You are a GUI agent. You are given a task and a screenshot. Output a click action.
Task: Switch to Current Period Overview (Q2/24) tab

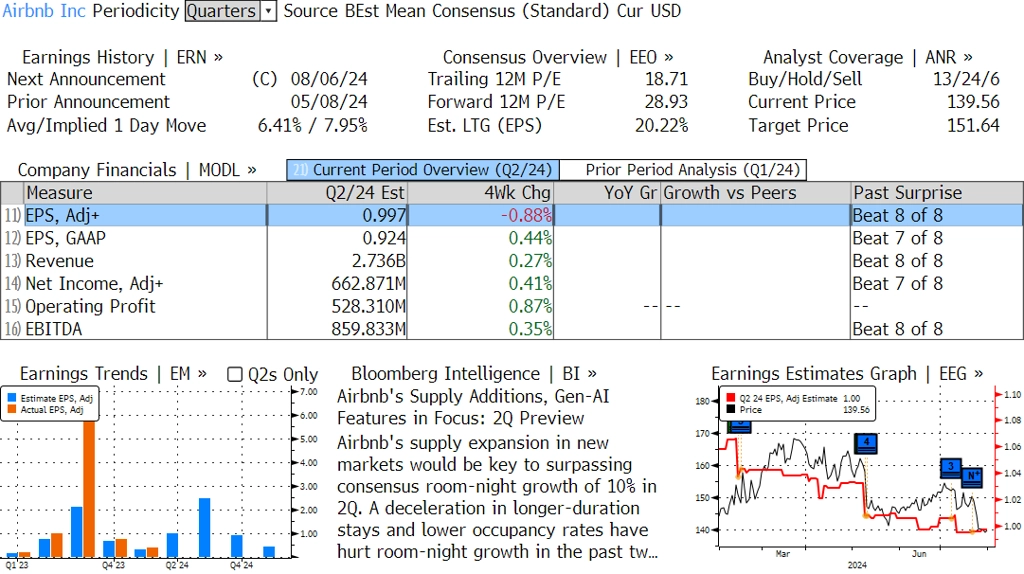(423, 170)
